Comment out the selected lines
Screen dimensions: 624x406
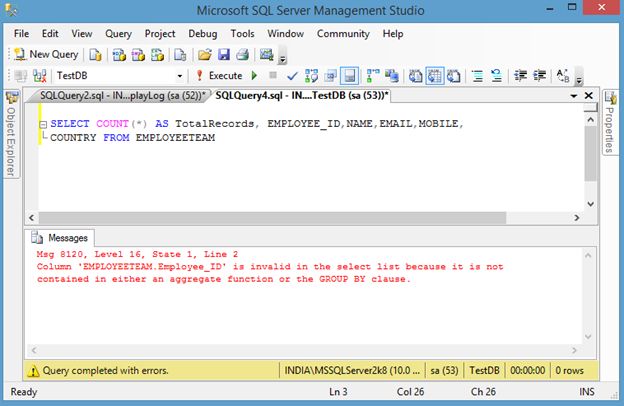coord(477,76)
